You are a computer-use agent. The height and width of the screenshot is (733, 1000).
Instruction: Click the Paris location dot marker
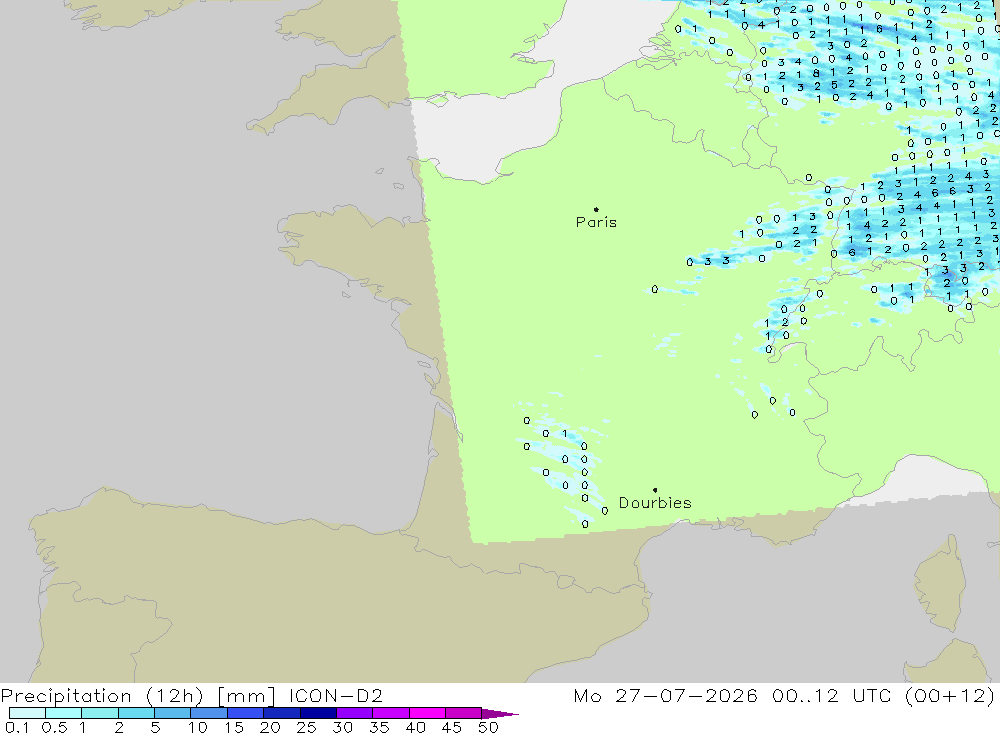596,209
